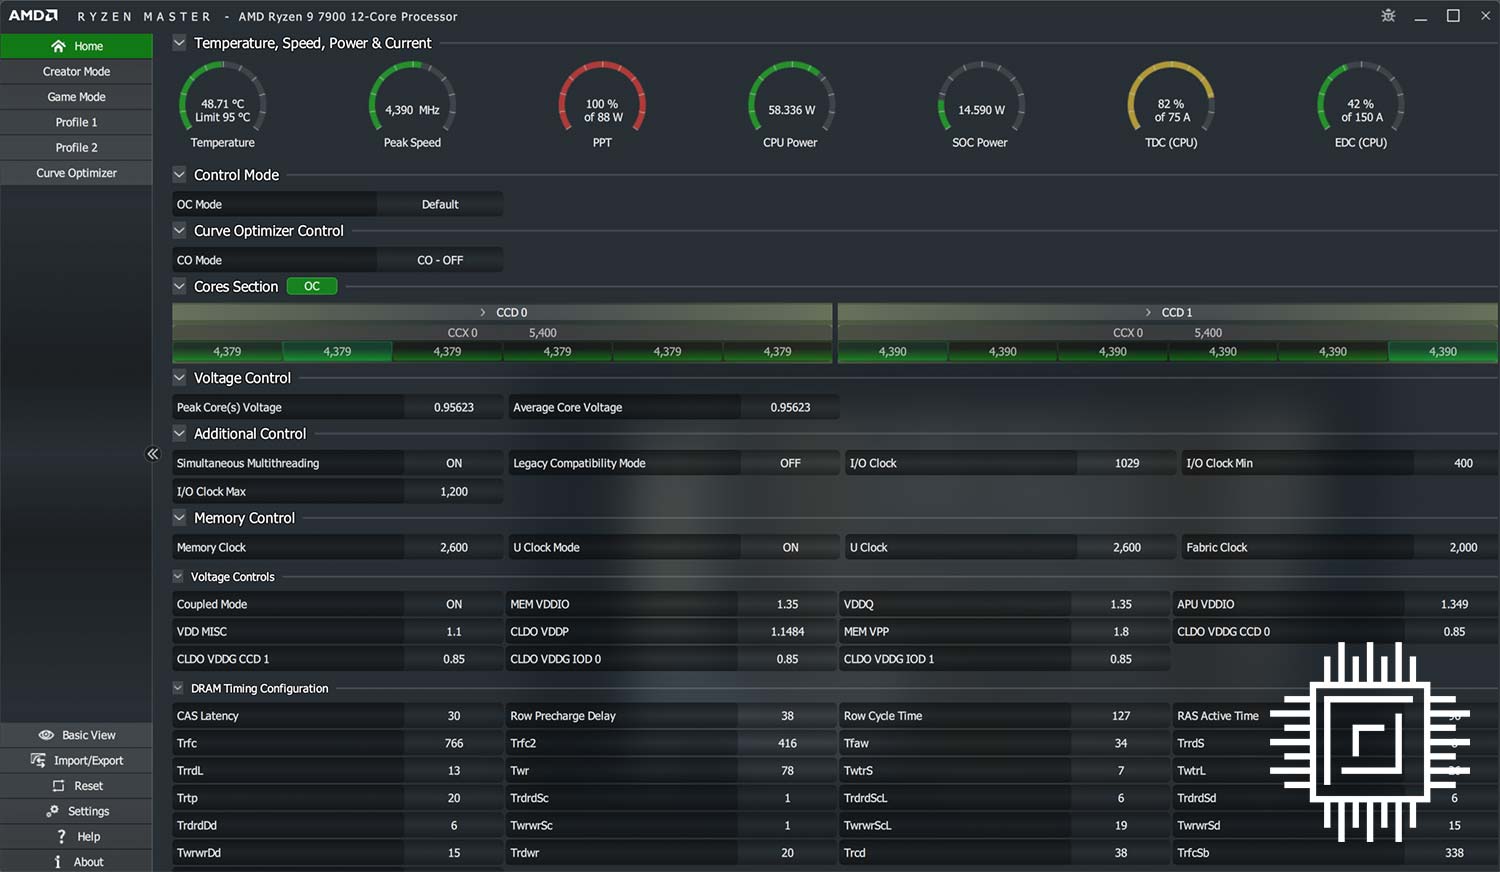Viewport: 1500px width, 872px height.
Task: Collapse the Voltage Control section
Action: click(179, 378)
